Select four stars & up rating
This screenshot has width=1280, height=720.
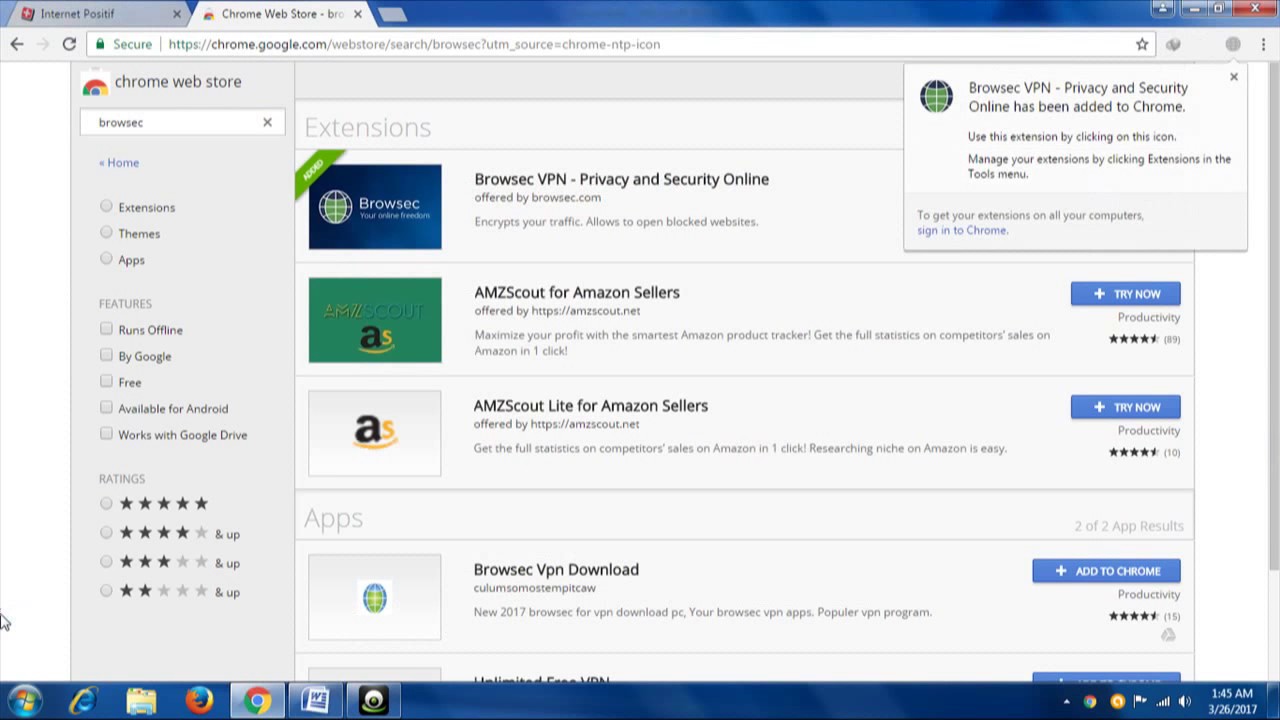pos(106,532)
